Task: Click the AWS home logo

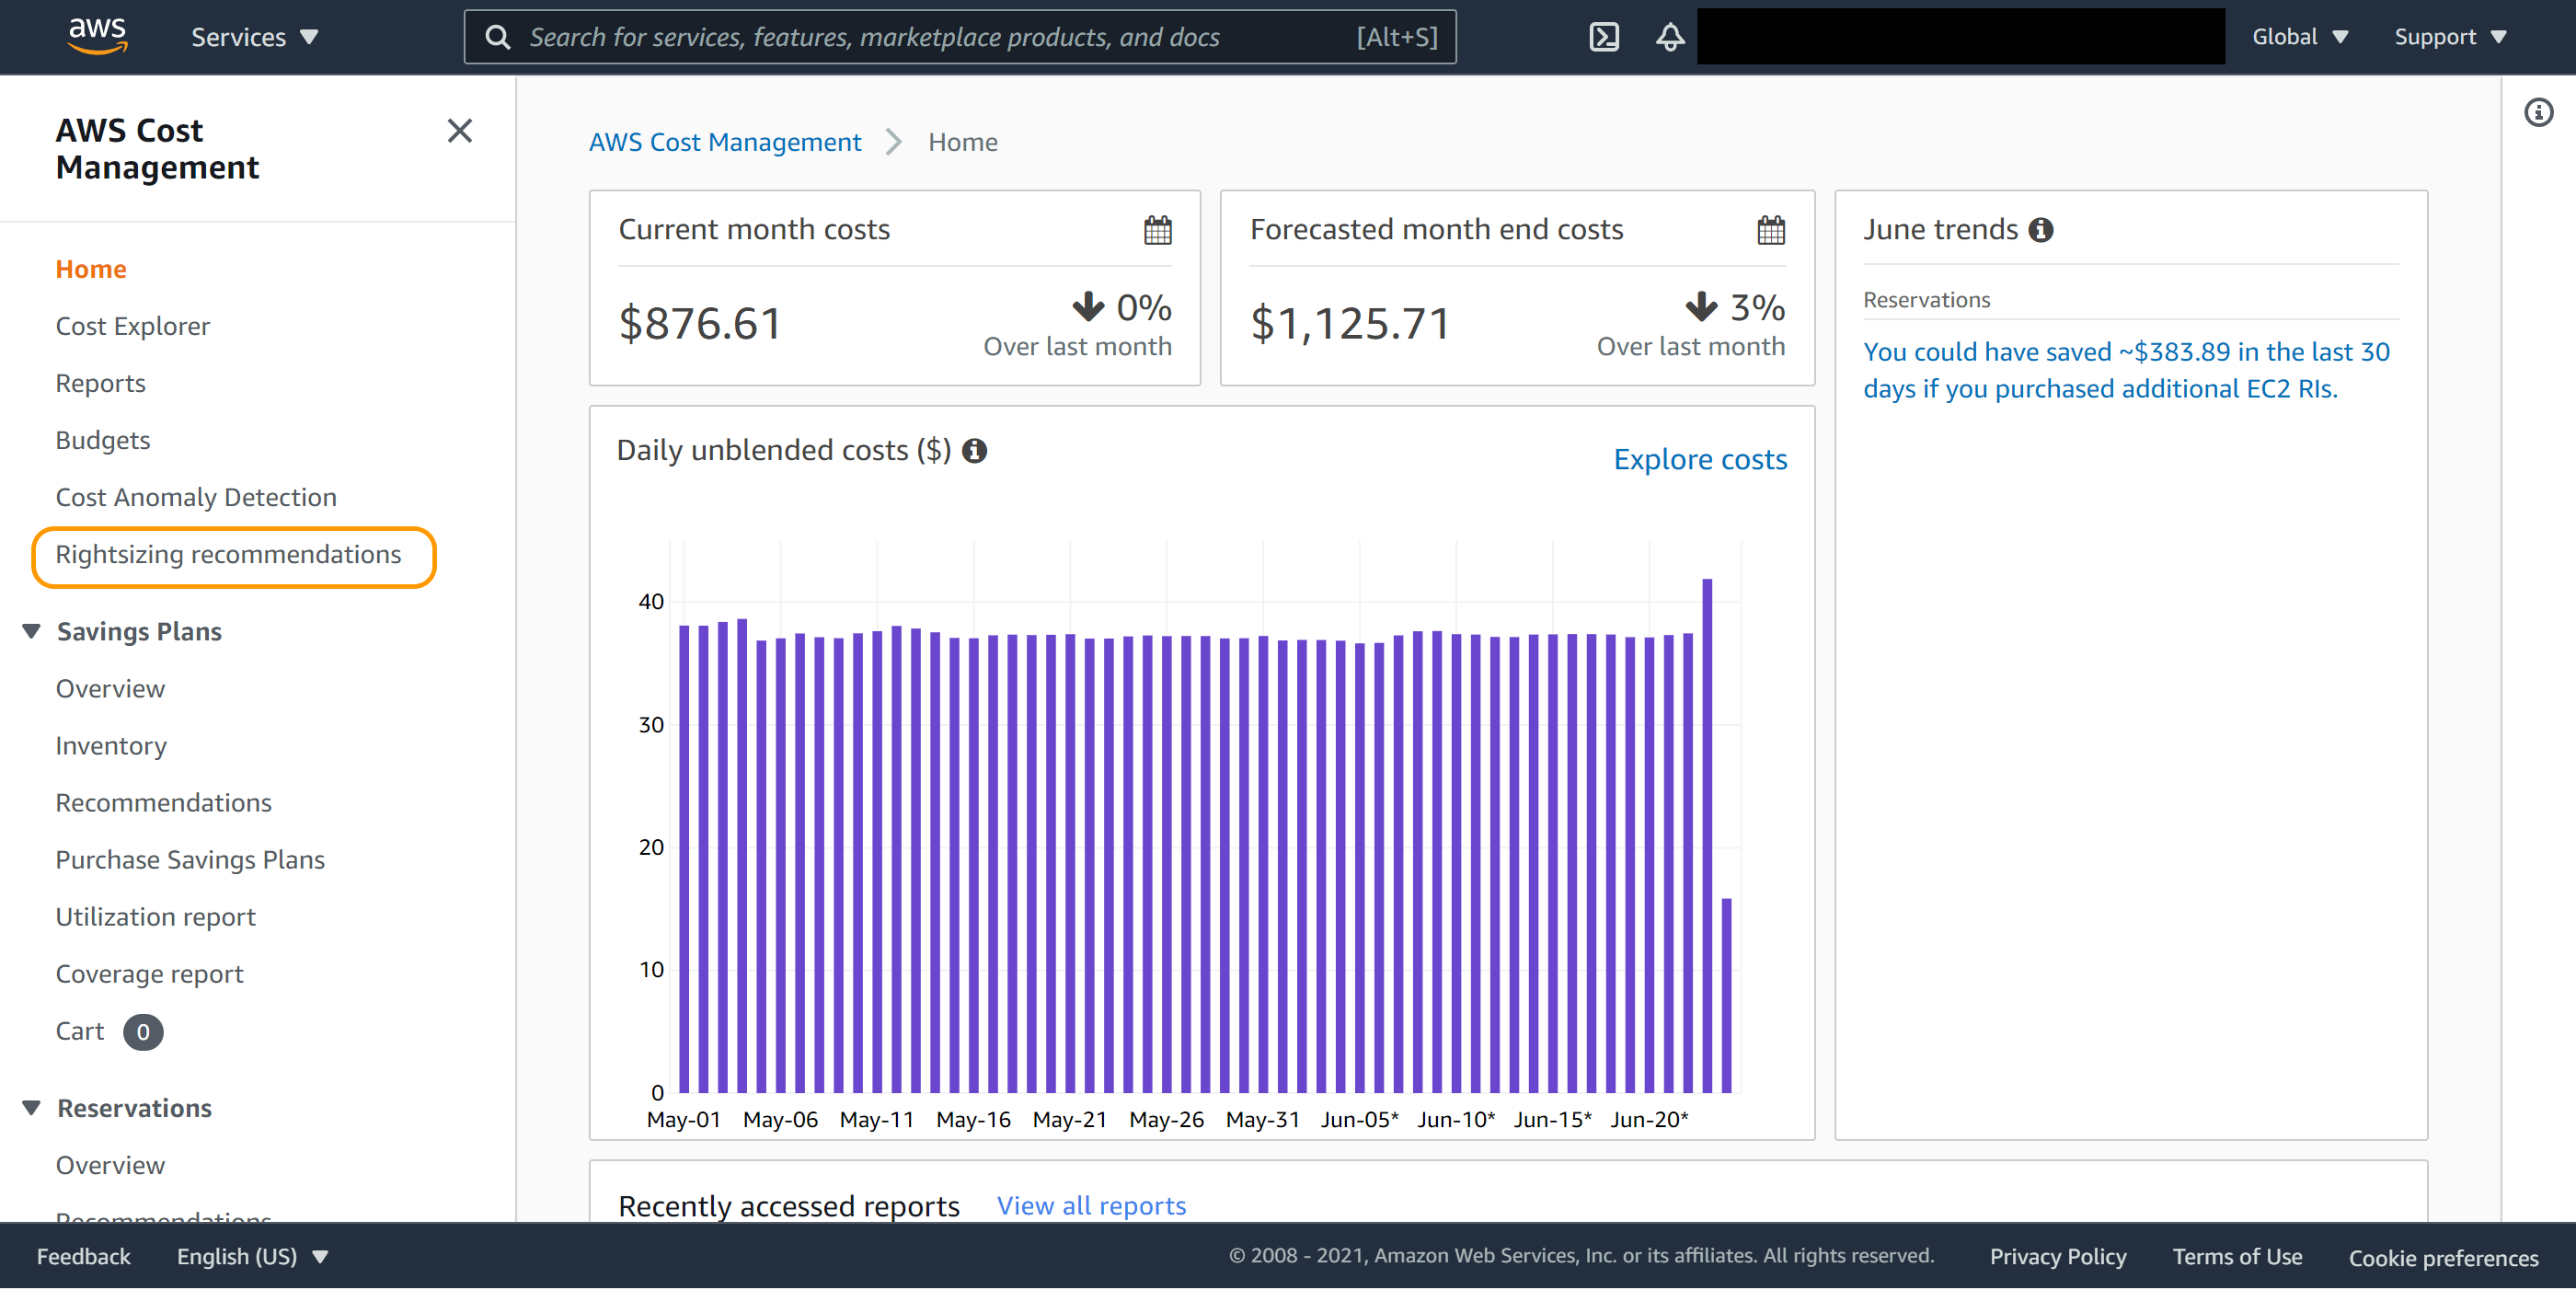Action: pyautogui.click(x=97, y=36)
